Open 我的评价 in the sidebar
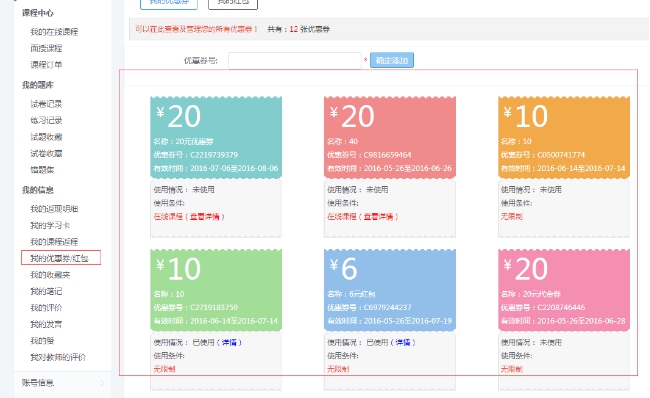This screenshot has width=650, height=398. (x=46, y=308)
